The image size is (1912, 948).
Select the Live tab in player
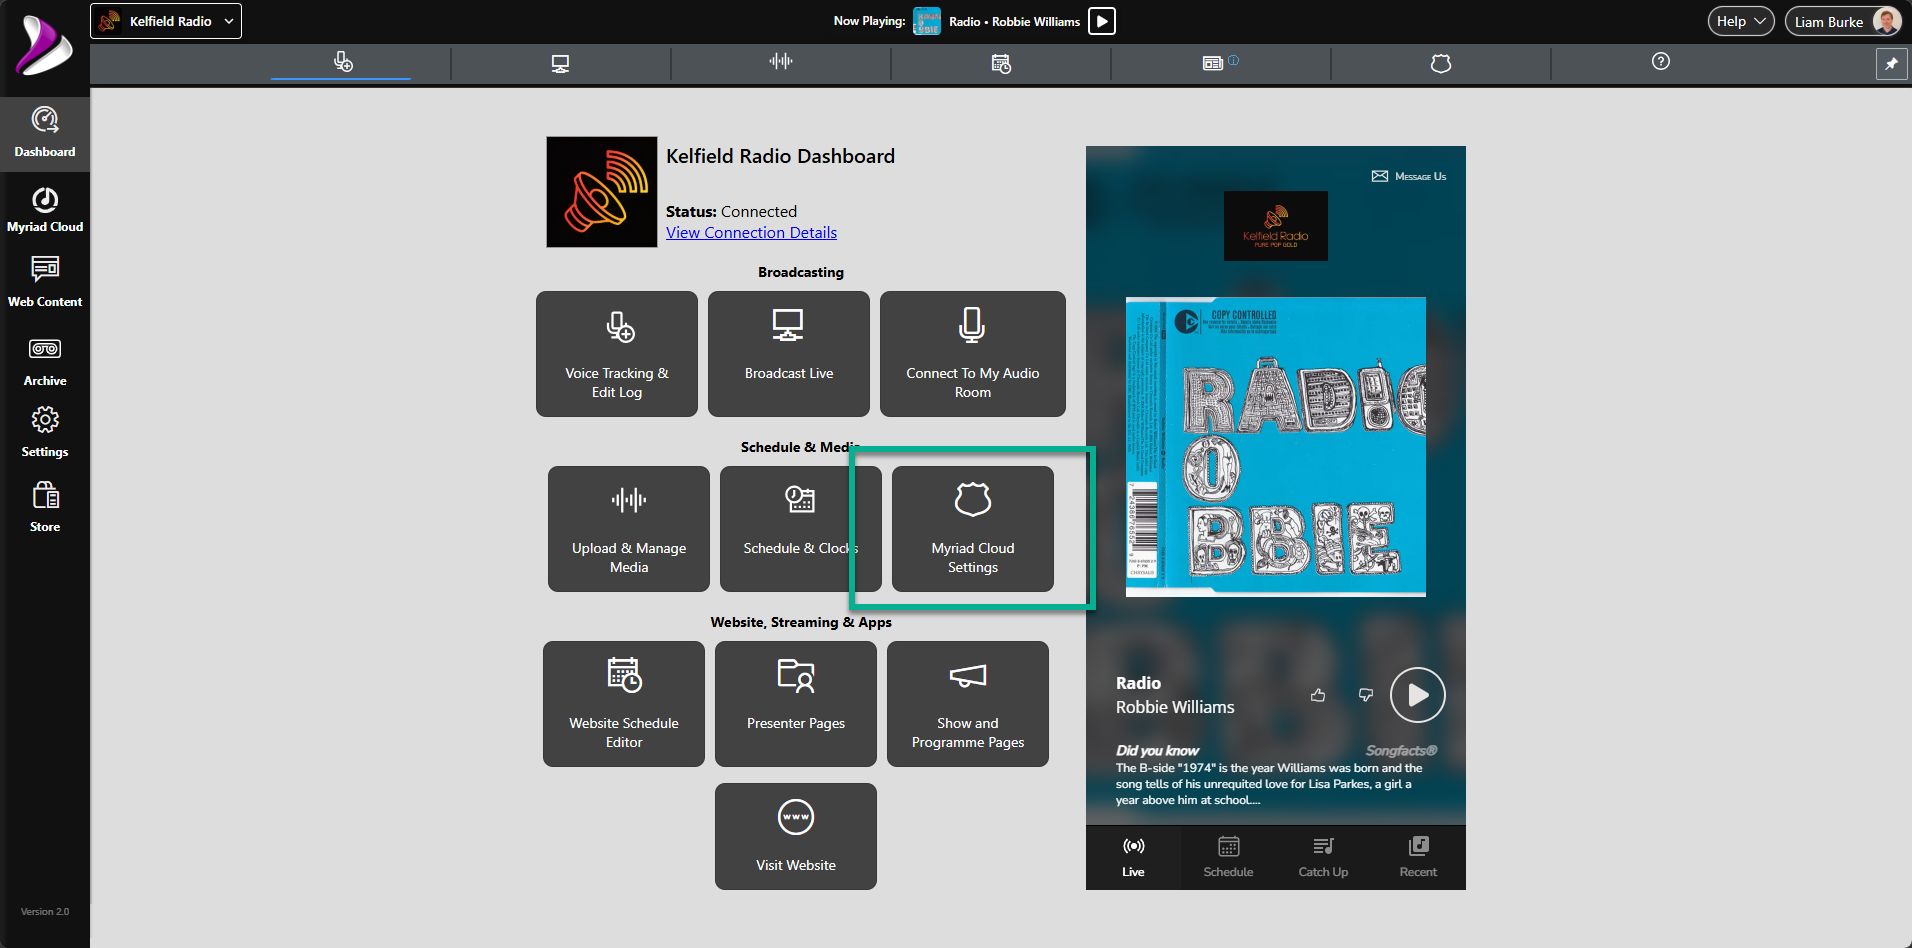click(1133, 858)
